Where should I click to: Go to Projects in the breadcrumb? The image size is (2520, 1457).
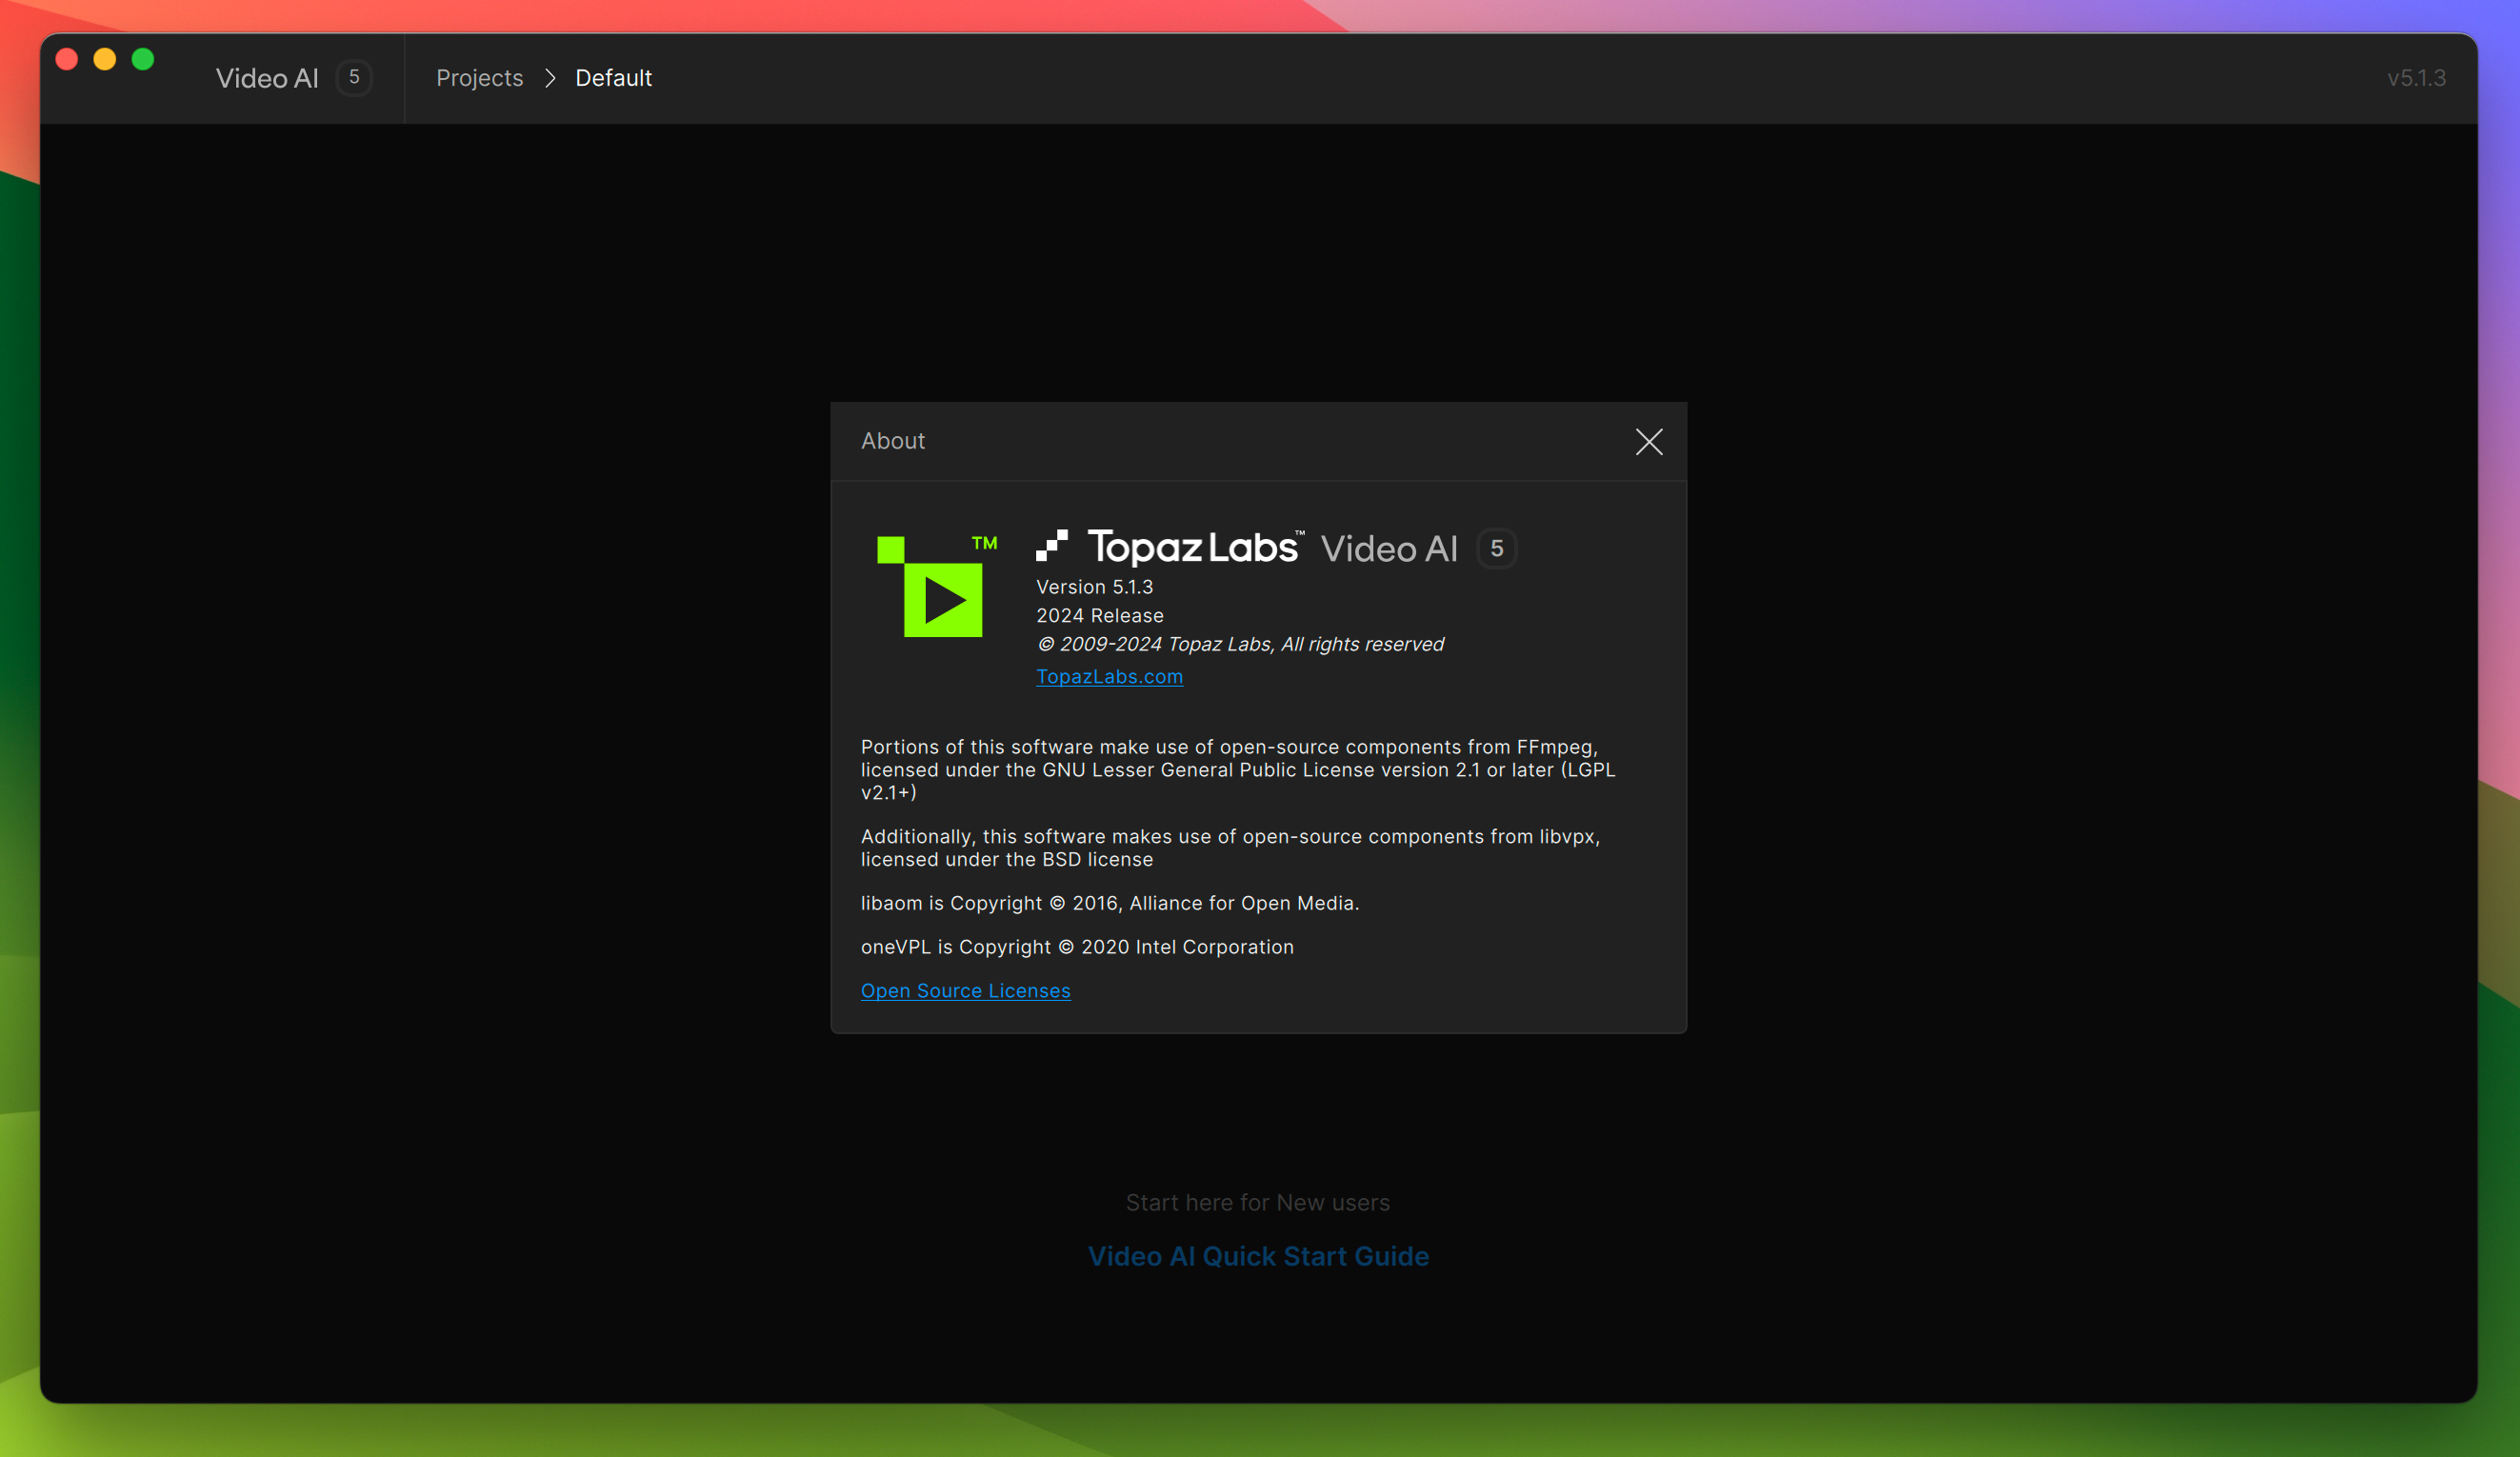point(479,78)
